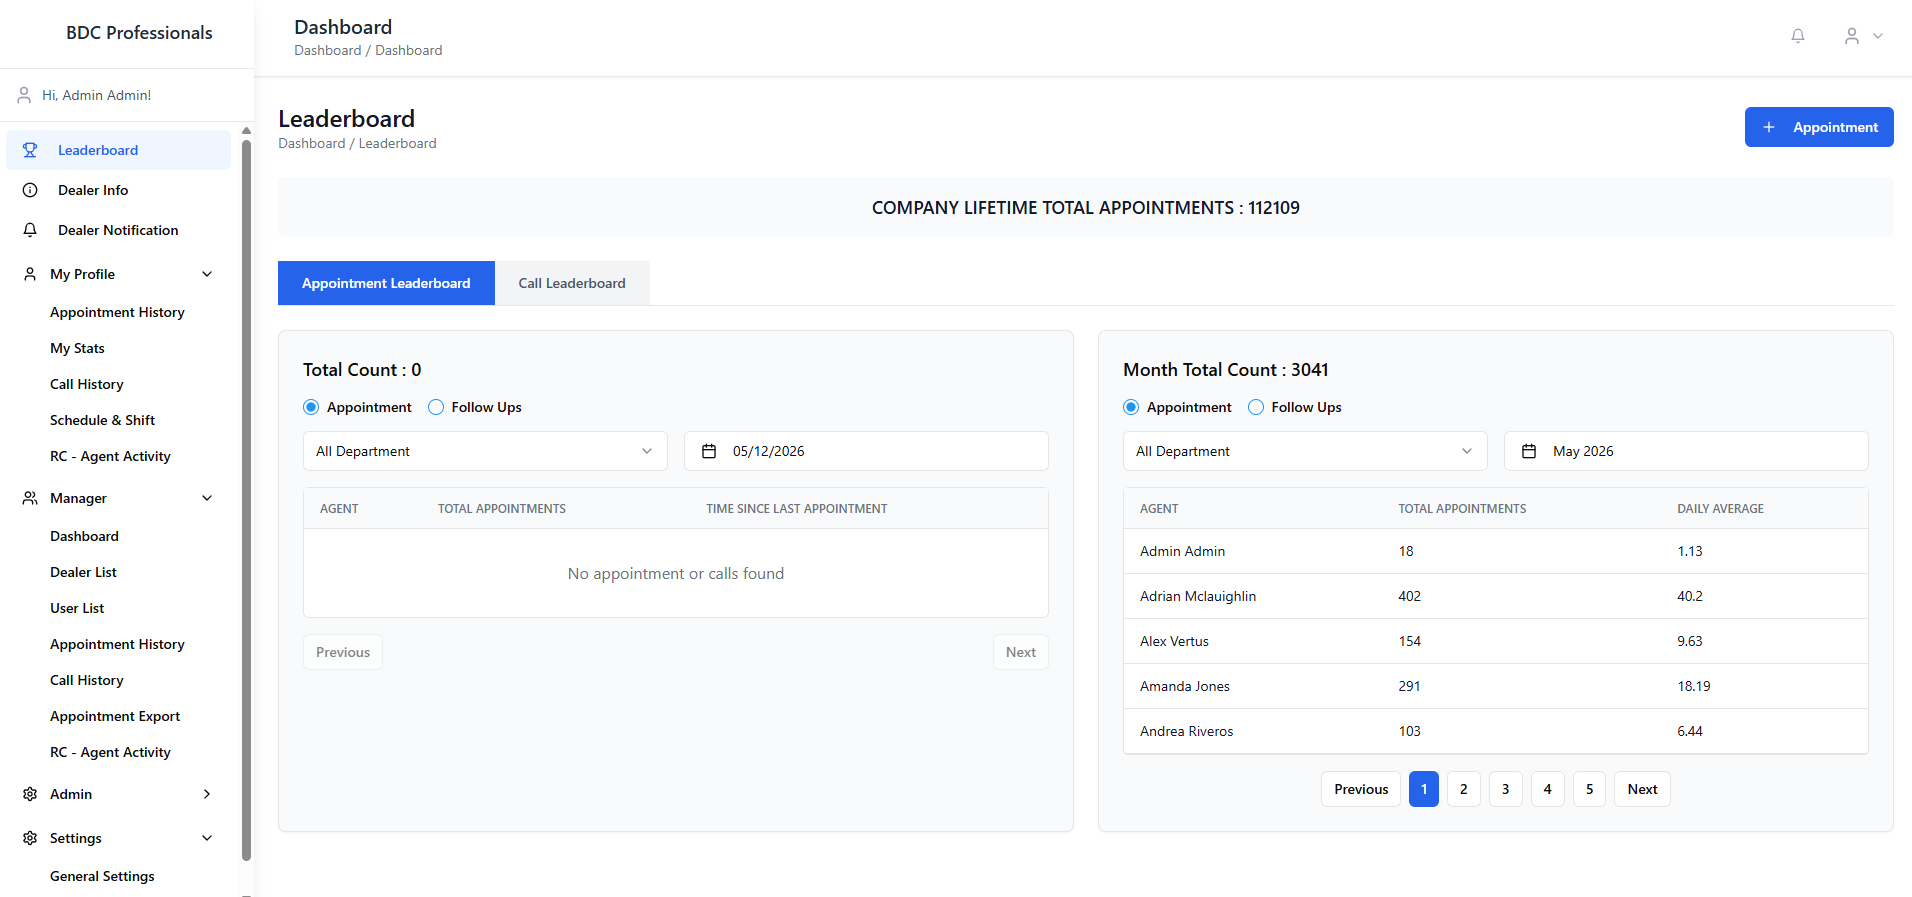1912x897 pixels.
Task: Open Dealer Info in sidebar
Action: (118, 190)
